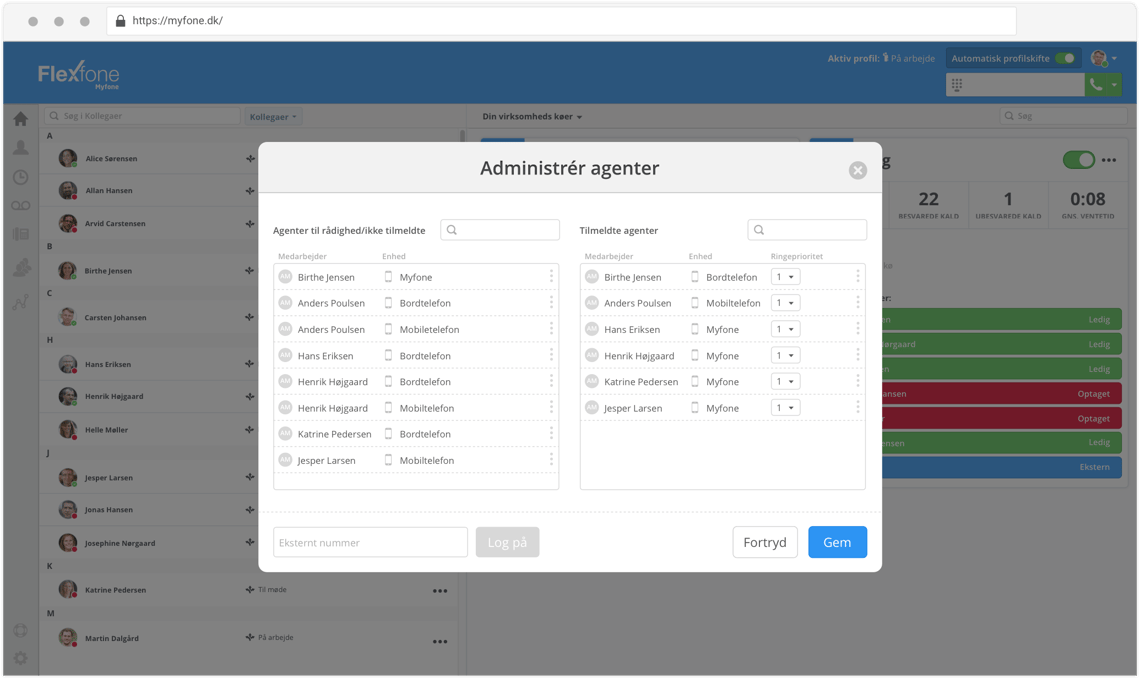Close the Administrér agenter dialog
1140x679 pixels.
858,170
